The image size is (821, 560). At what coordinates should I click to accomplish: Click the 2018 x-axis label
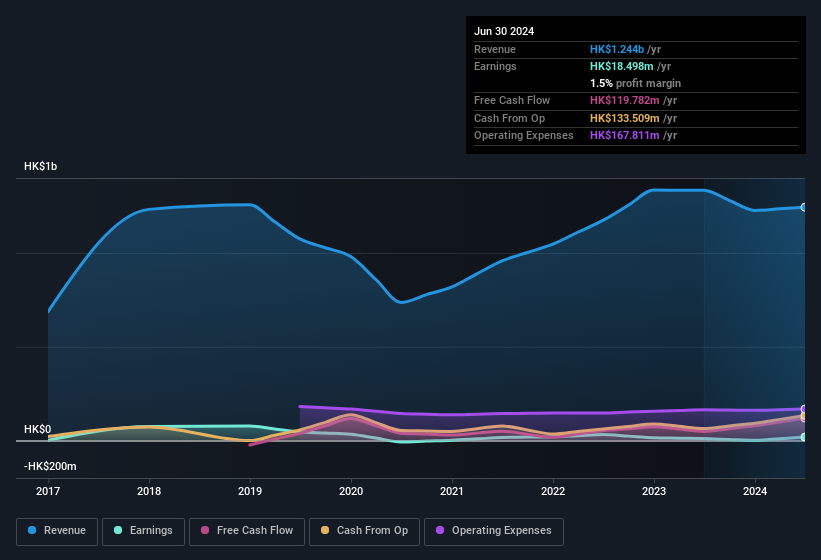coord(149,491)
